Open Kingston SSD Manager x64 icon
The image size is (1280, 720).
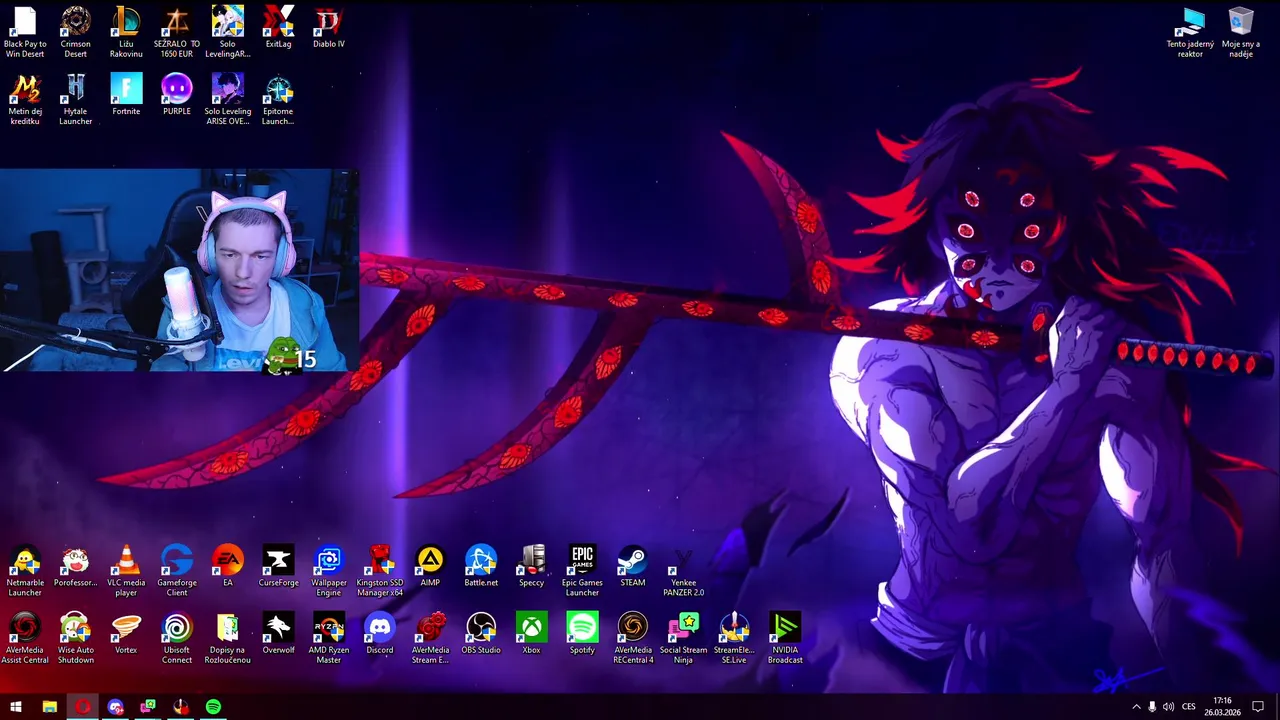click(380, 571)
